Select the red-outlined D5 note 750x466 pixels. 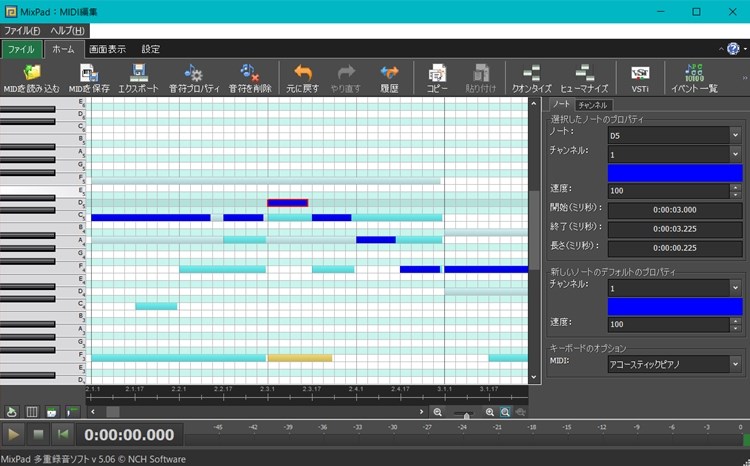(x=287, y=203)
